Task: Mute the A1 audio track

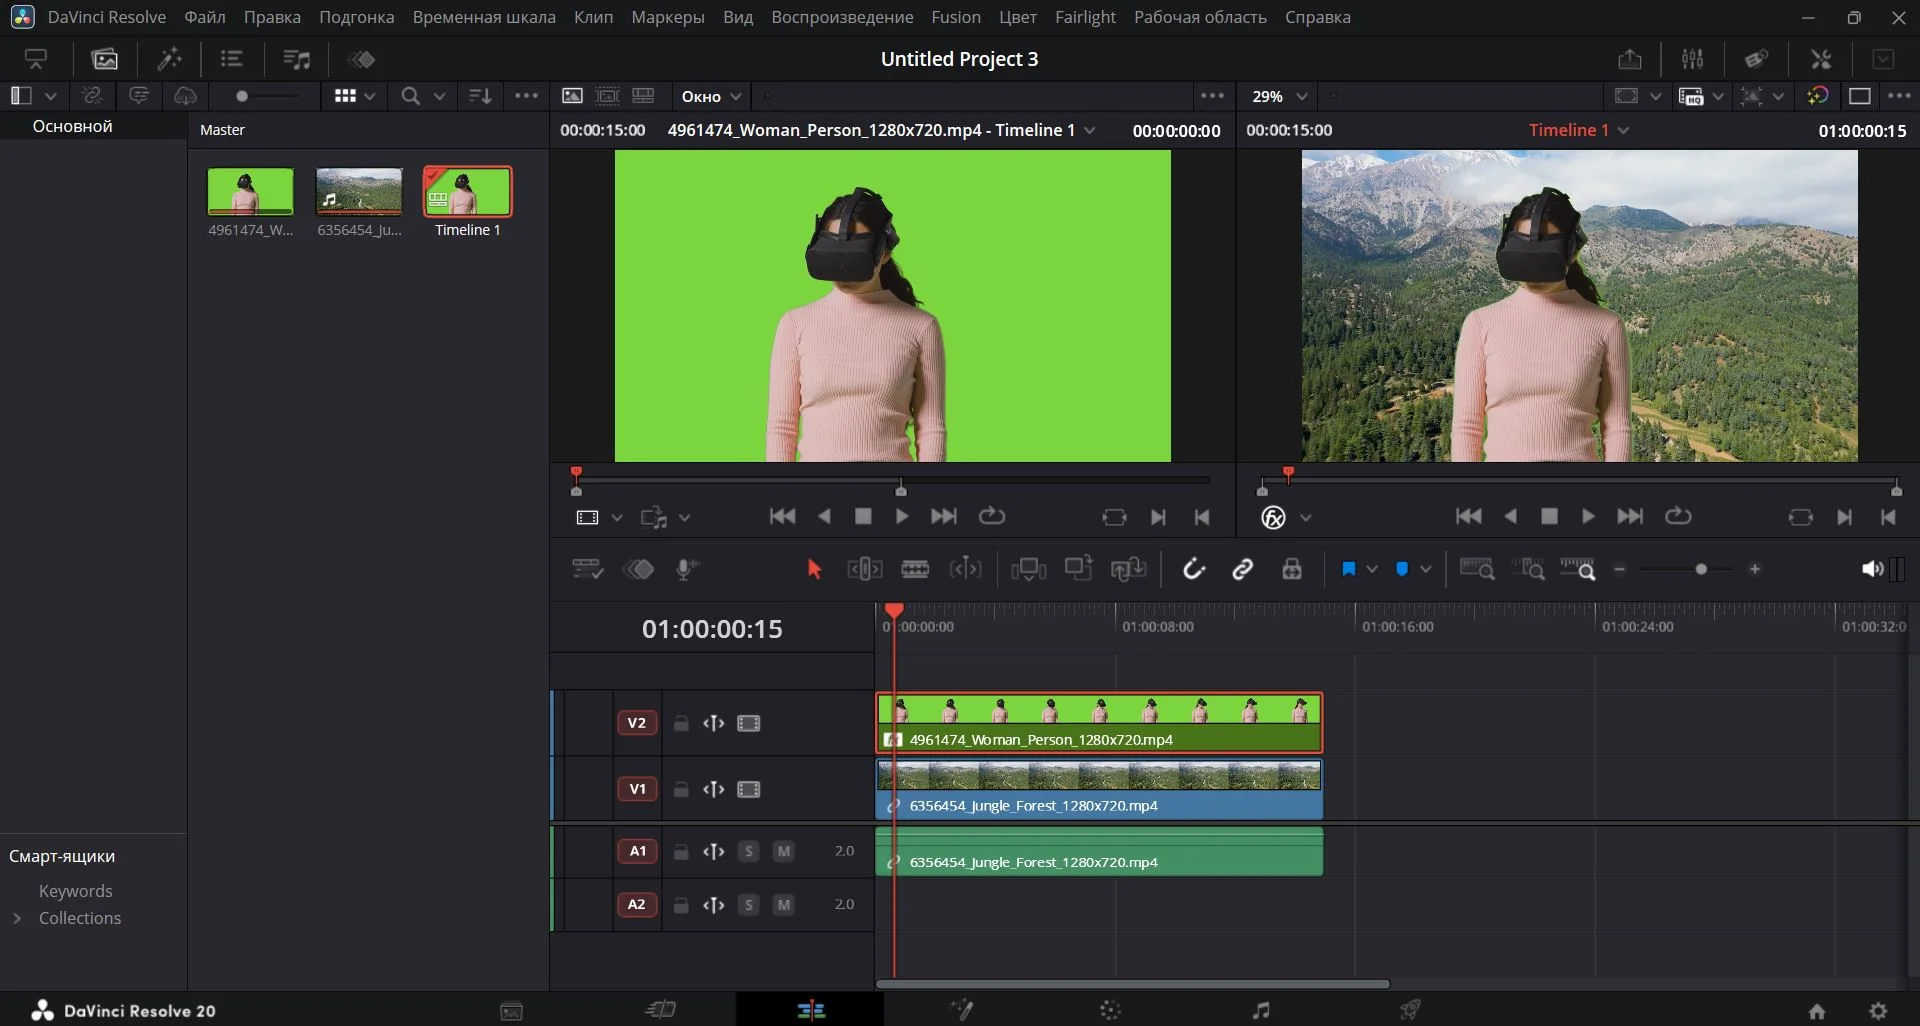Action: [x=784, y=851]
